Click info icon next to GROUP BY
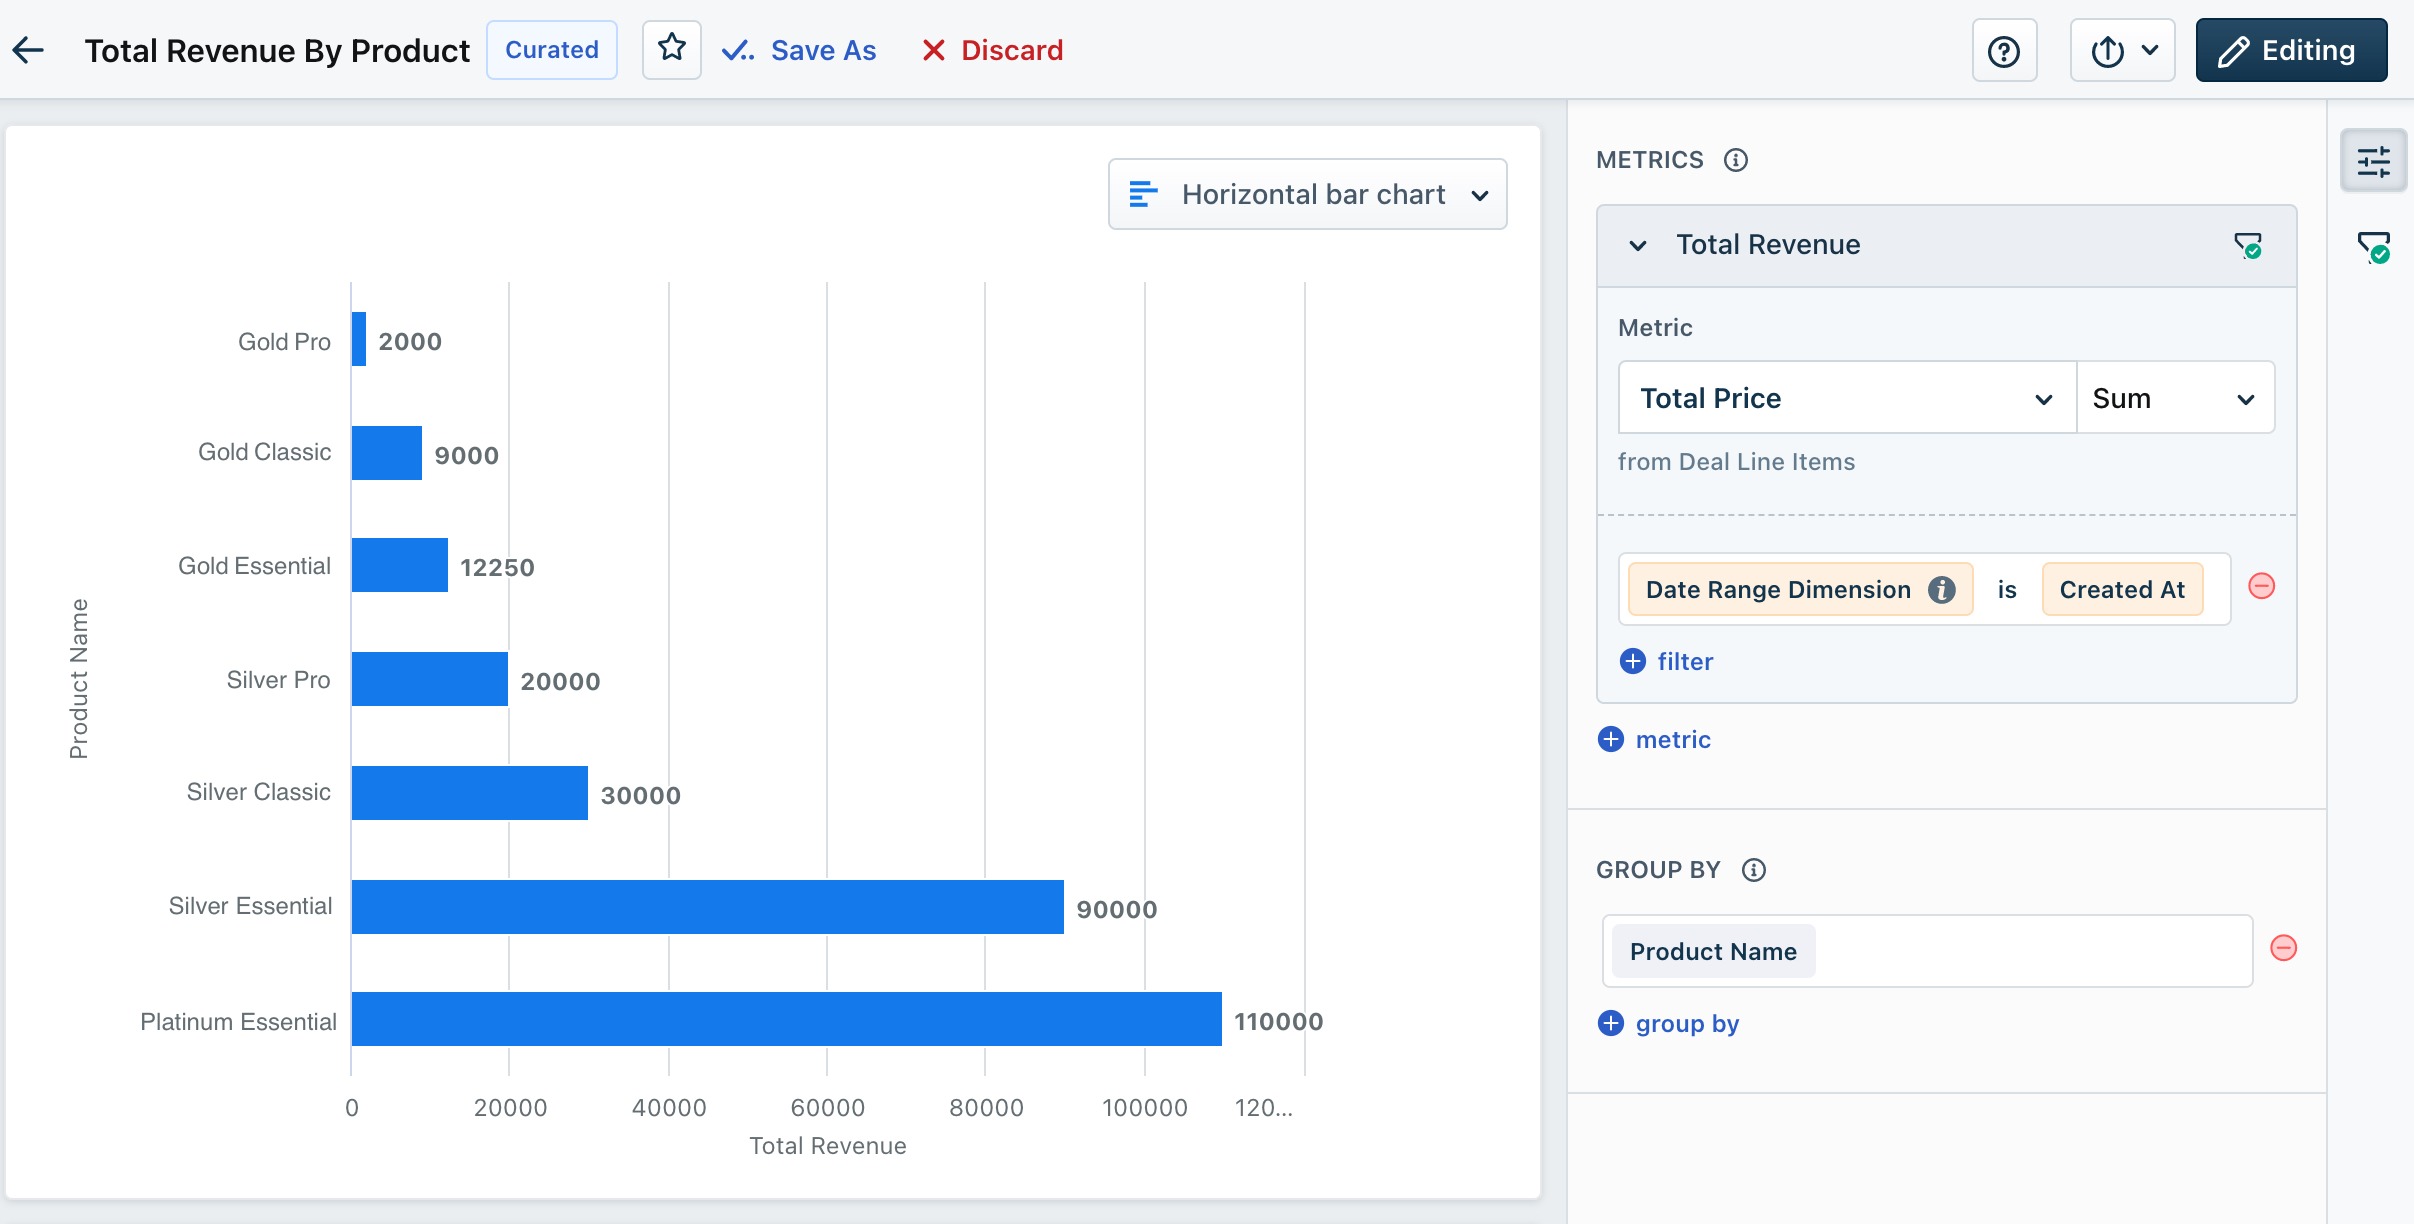This screenshot has height=1224, width=2414. pyautogui.click(x=1753, y=870)
